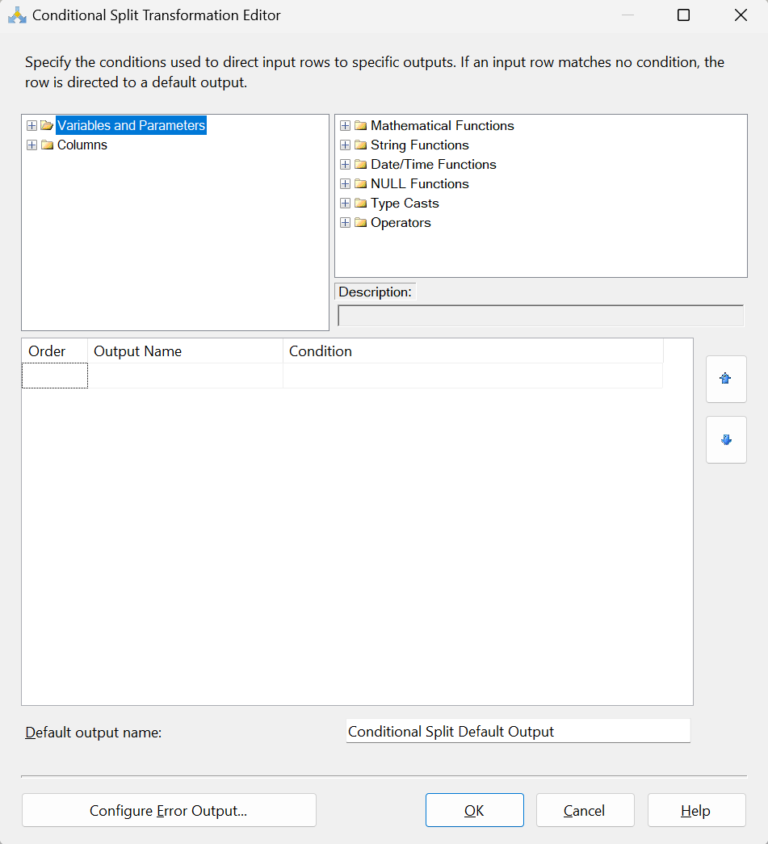
Task: Select the Type Casts folder icon
Action: (x=361, y=203)
